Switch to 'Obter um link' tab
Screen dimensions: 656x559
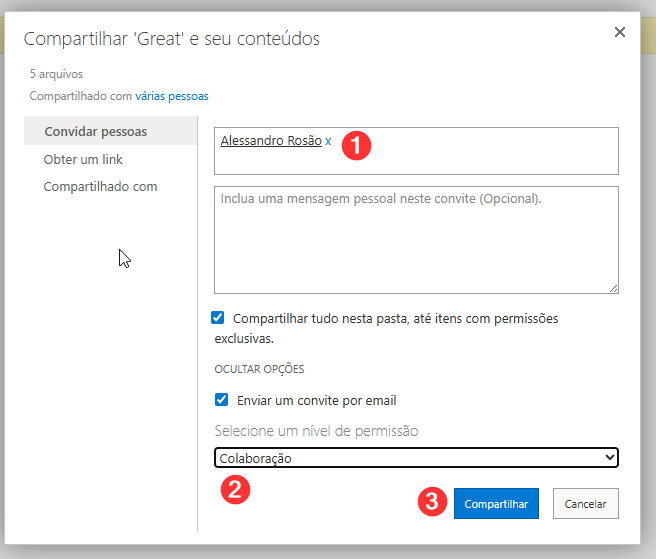[83, 159]
